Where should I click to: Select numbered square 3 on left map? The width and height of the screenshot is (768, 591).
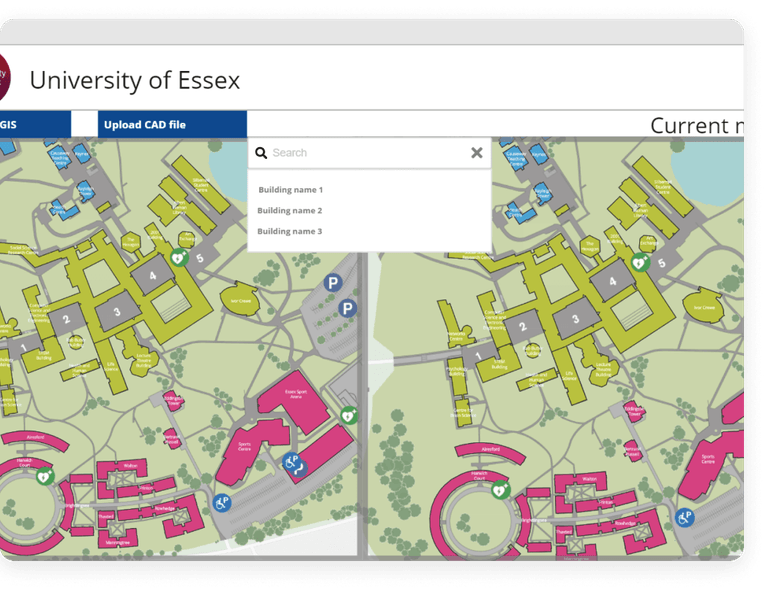(x=117, y=312)
